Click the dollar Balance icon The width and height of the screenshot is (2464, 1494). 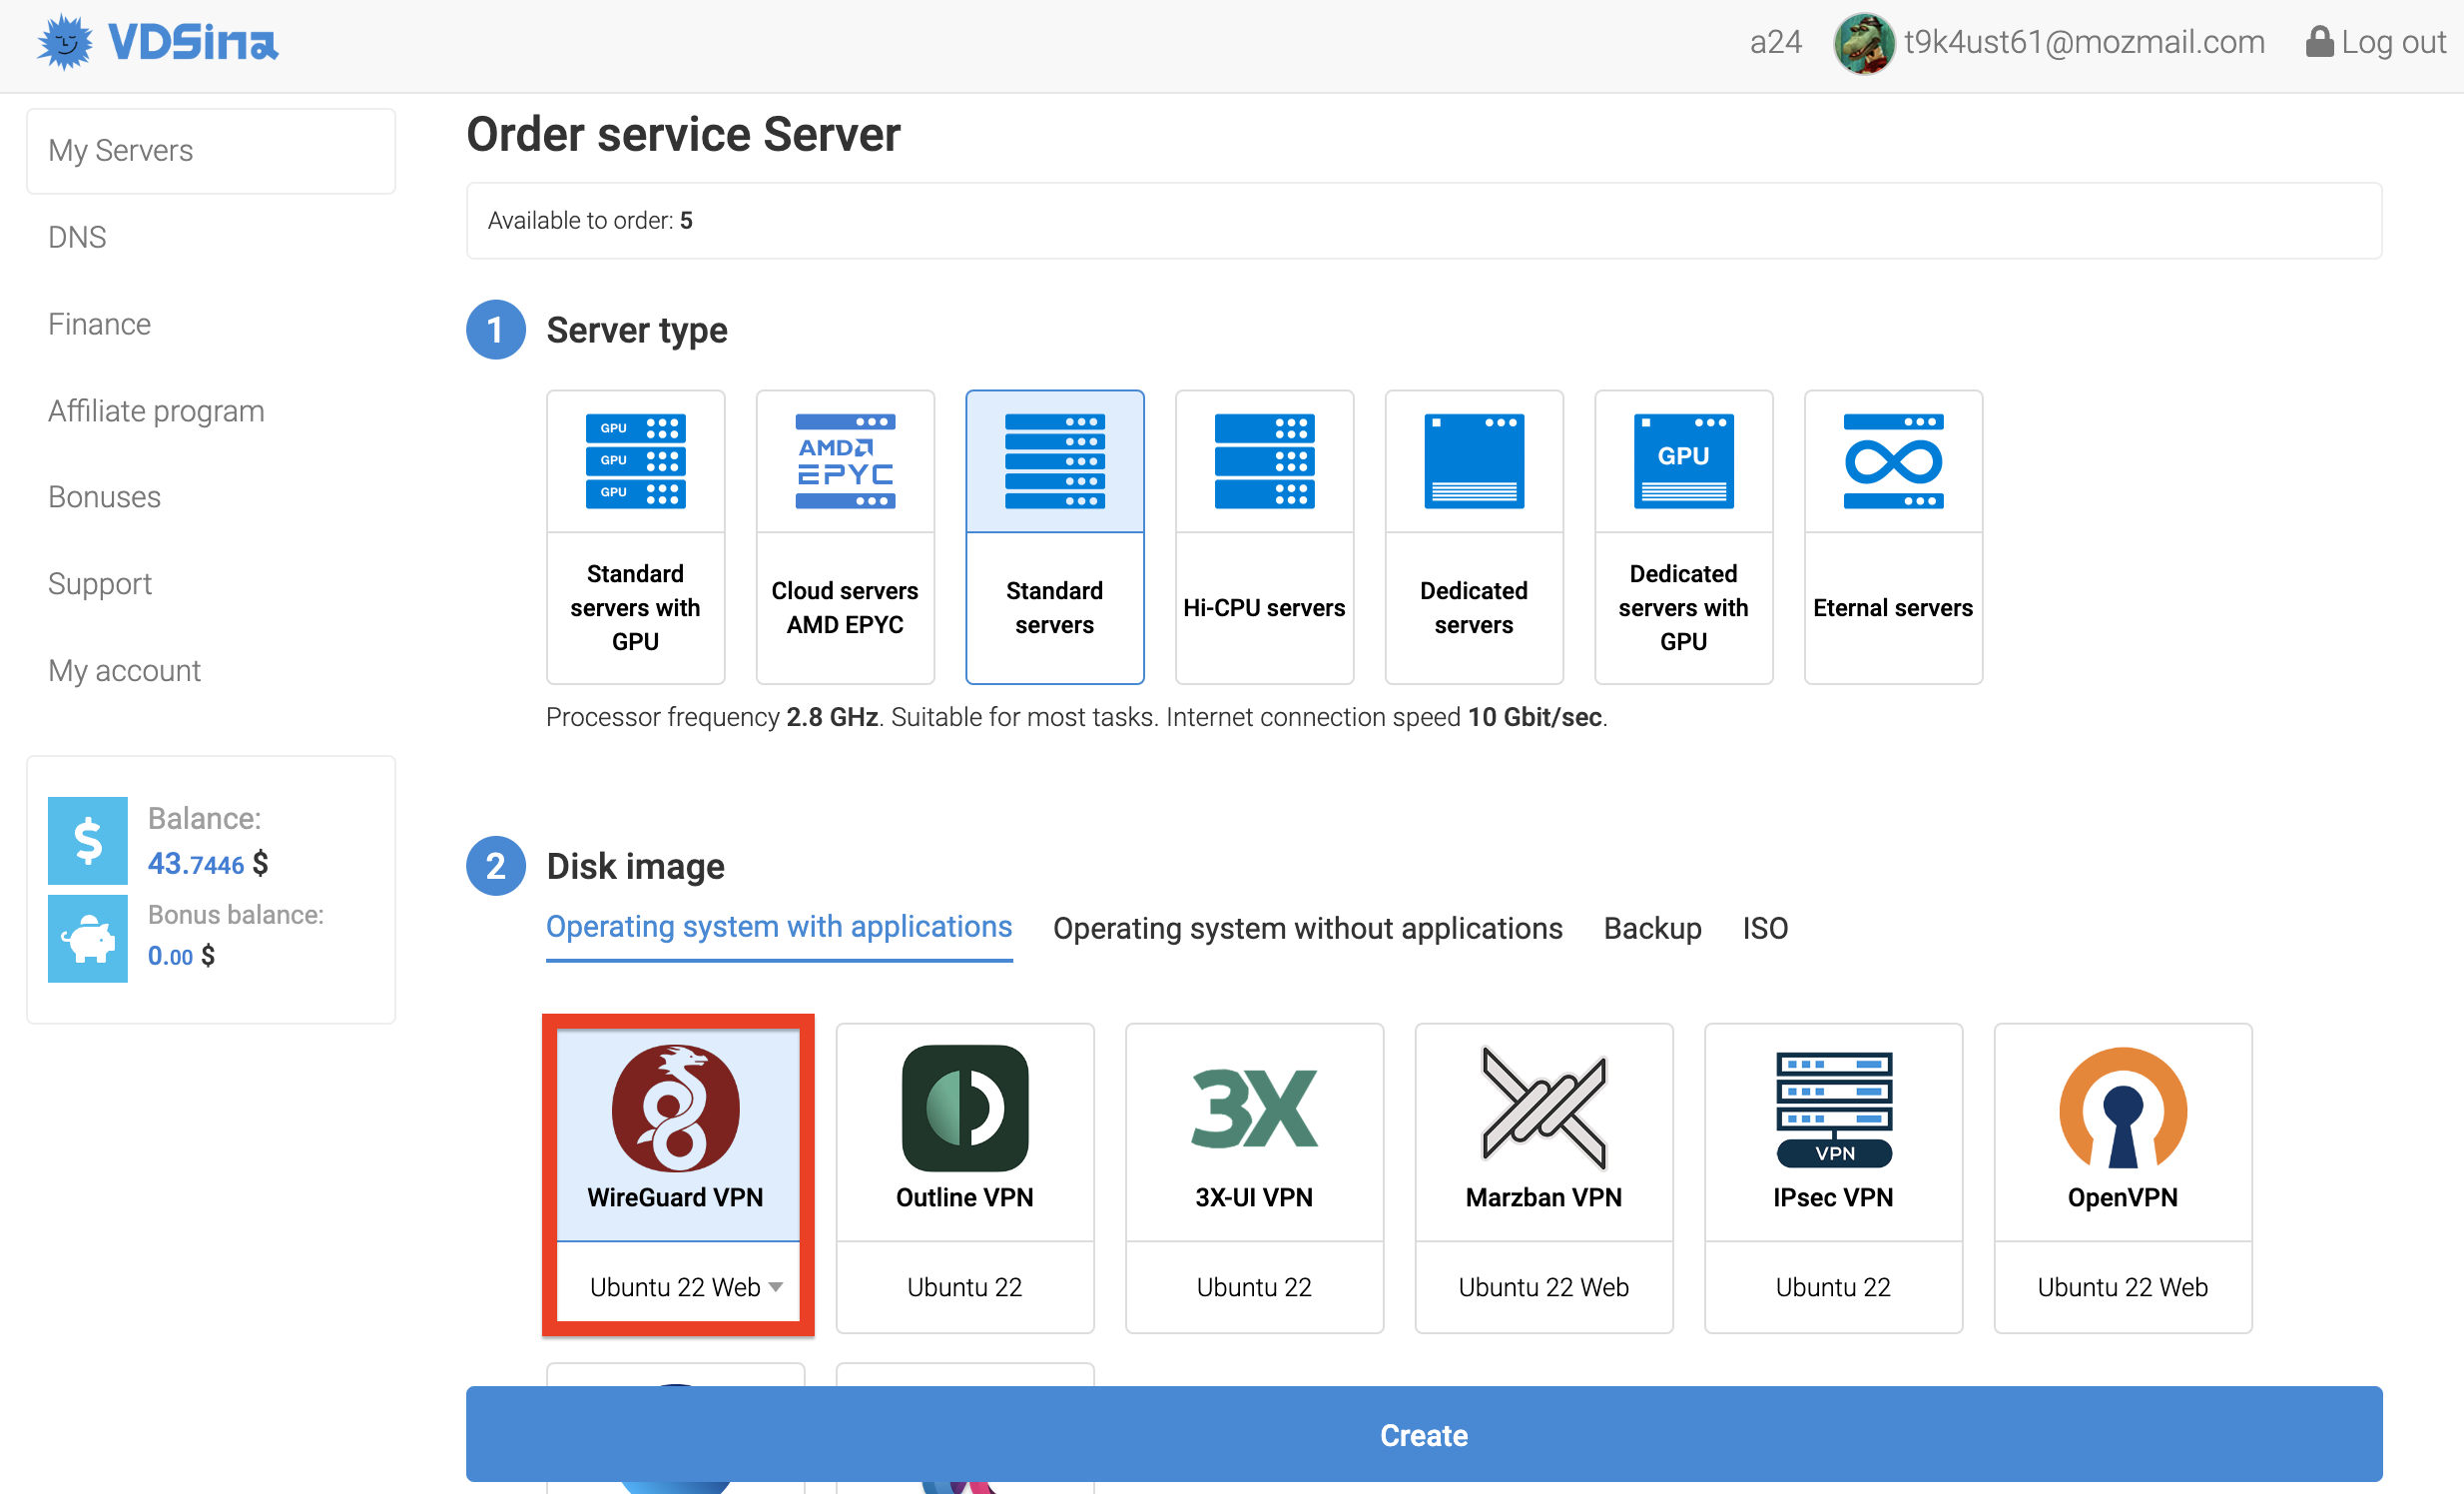[88, 840]
